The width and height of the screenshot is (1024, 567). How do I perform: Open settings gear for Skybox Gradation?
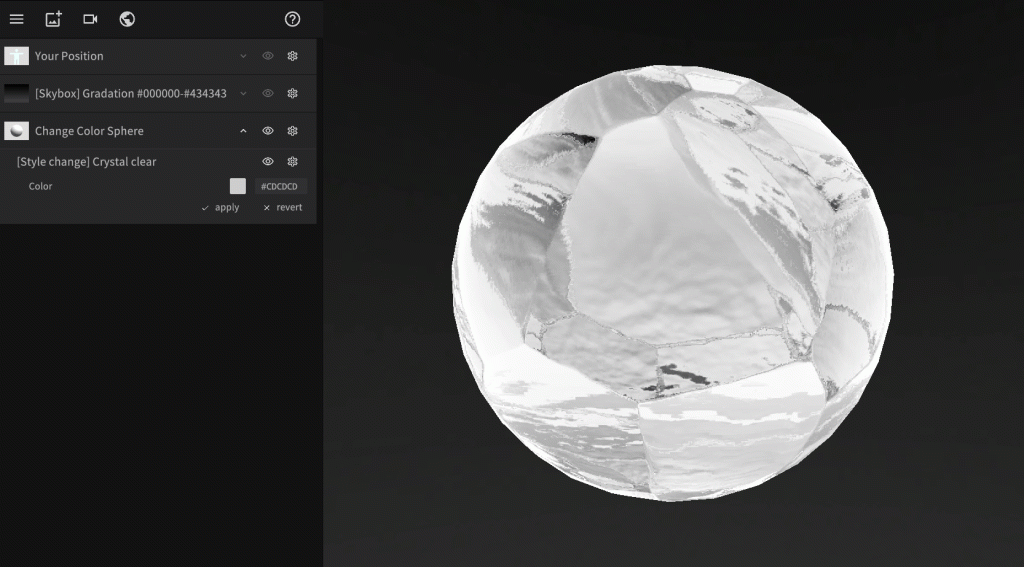(x=293, y=93)
